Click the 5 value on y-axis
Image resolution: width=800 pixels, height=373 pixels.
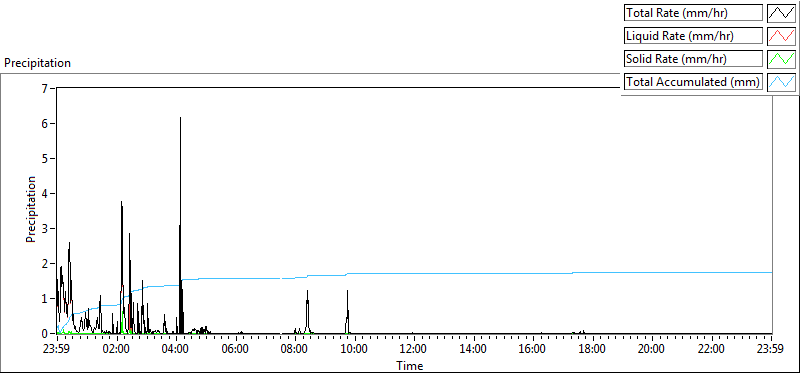[x=44, y=159]
